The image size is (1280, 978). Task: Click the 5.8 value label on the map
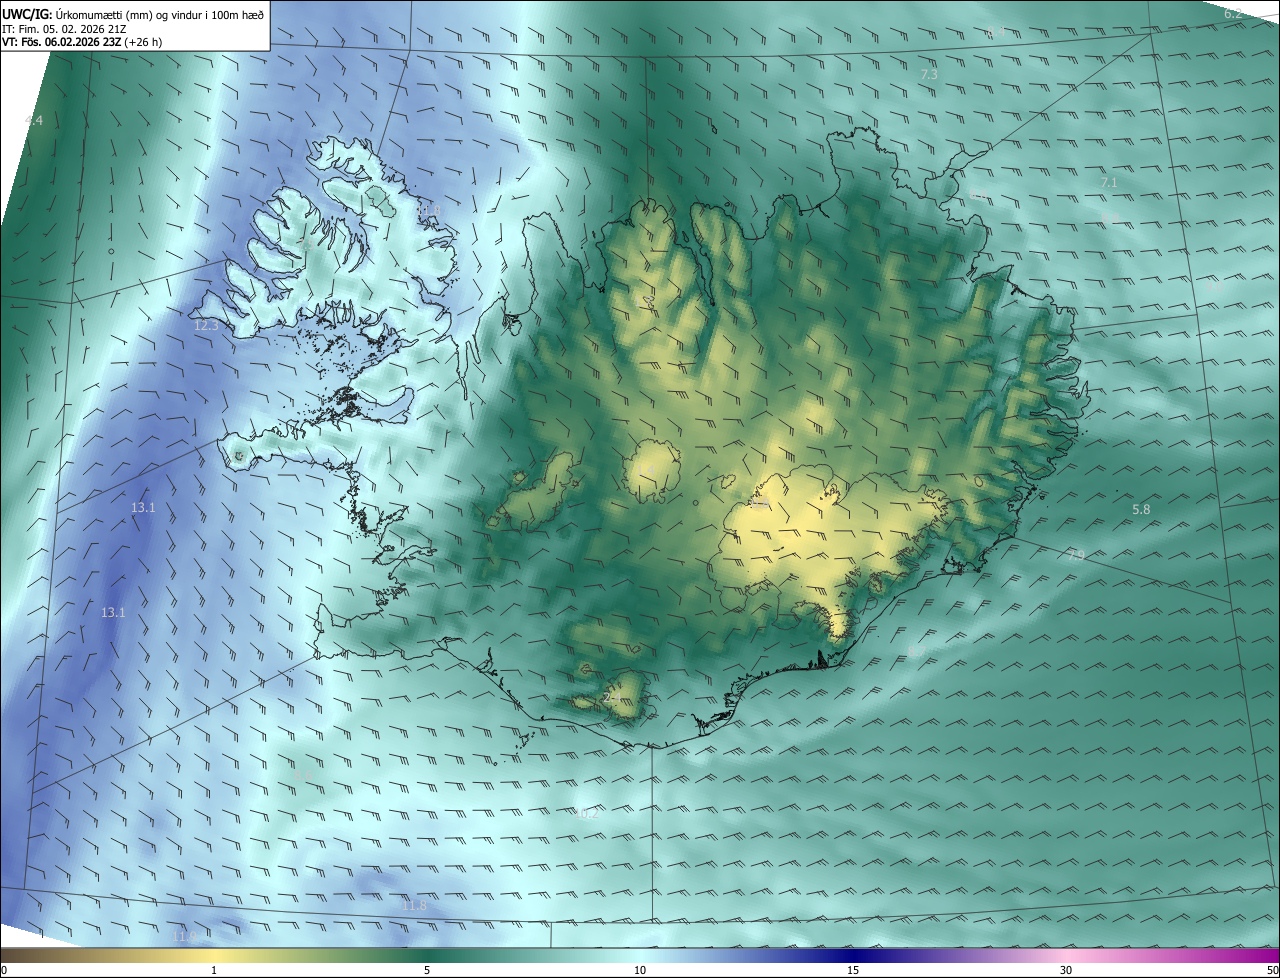(x=1141, y=510)
